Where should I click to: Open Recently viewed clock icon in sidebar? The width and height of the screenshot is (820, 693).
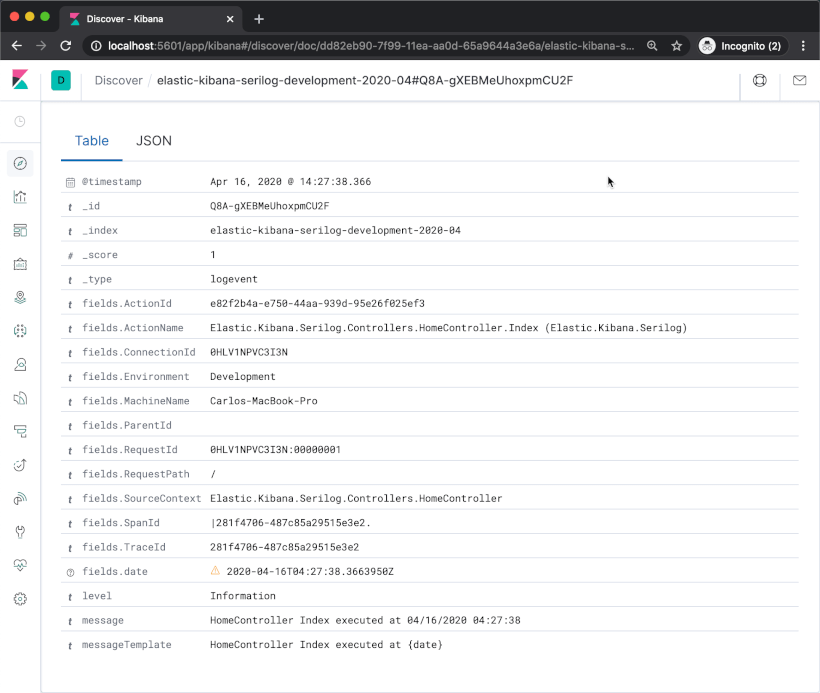click(20, 122)
